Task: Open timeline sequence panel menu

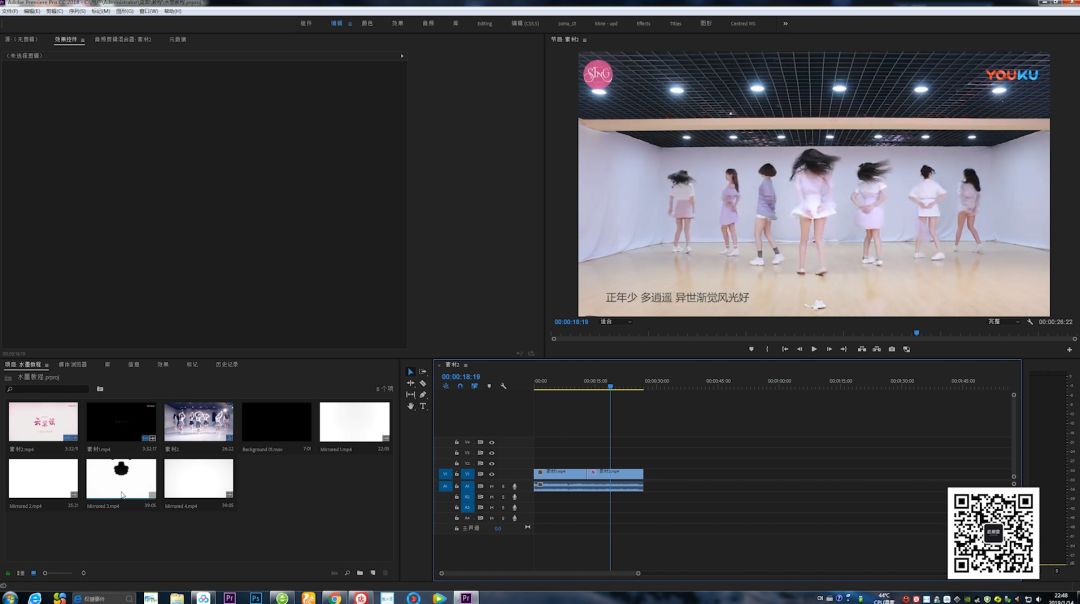Action: (466, 365)
